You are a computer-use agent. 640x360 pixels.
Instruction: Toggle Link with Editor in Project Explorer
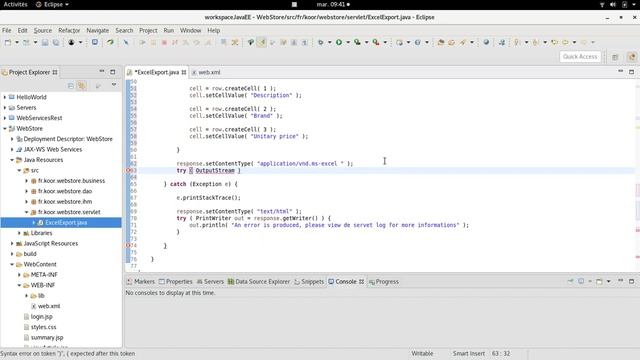[x=82, y=85]
